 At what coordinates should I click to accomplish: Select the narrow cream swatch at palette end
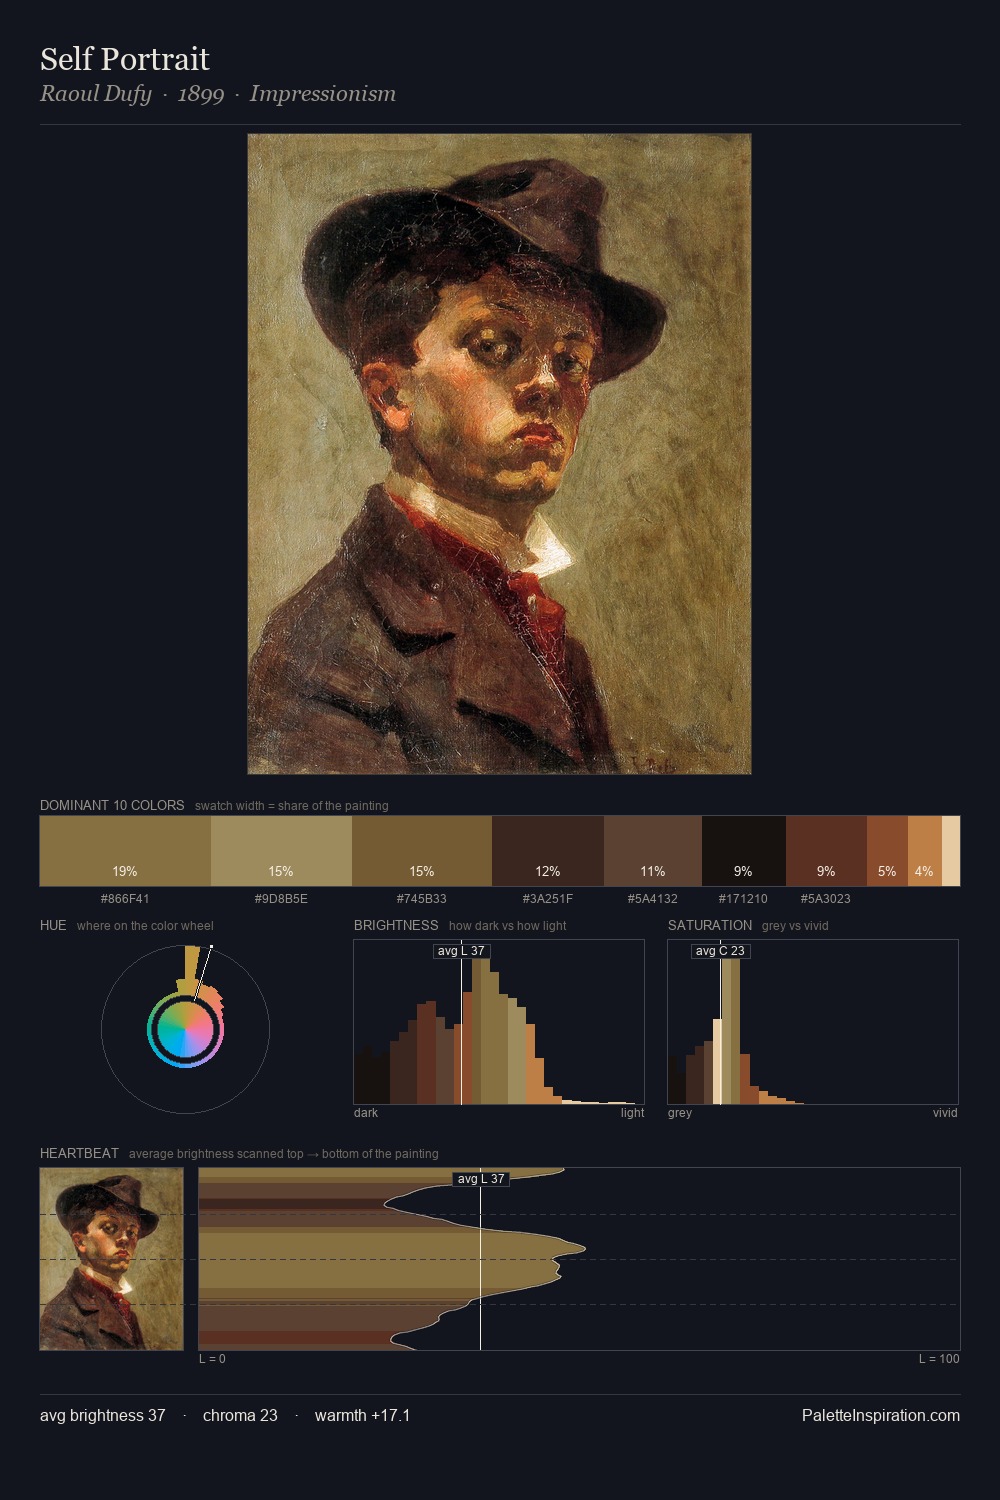(x=951, y=851)
